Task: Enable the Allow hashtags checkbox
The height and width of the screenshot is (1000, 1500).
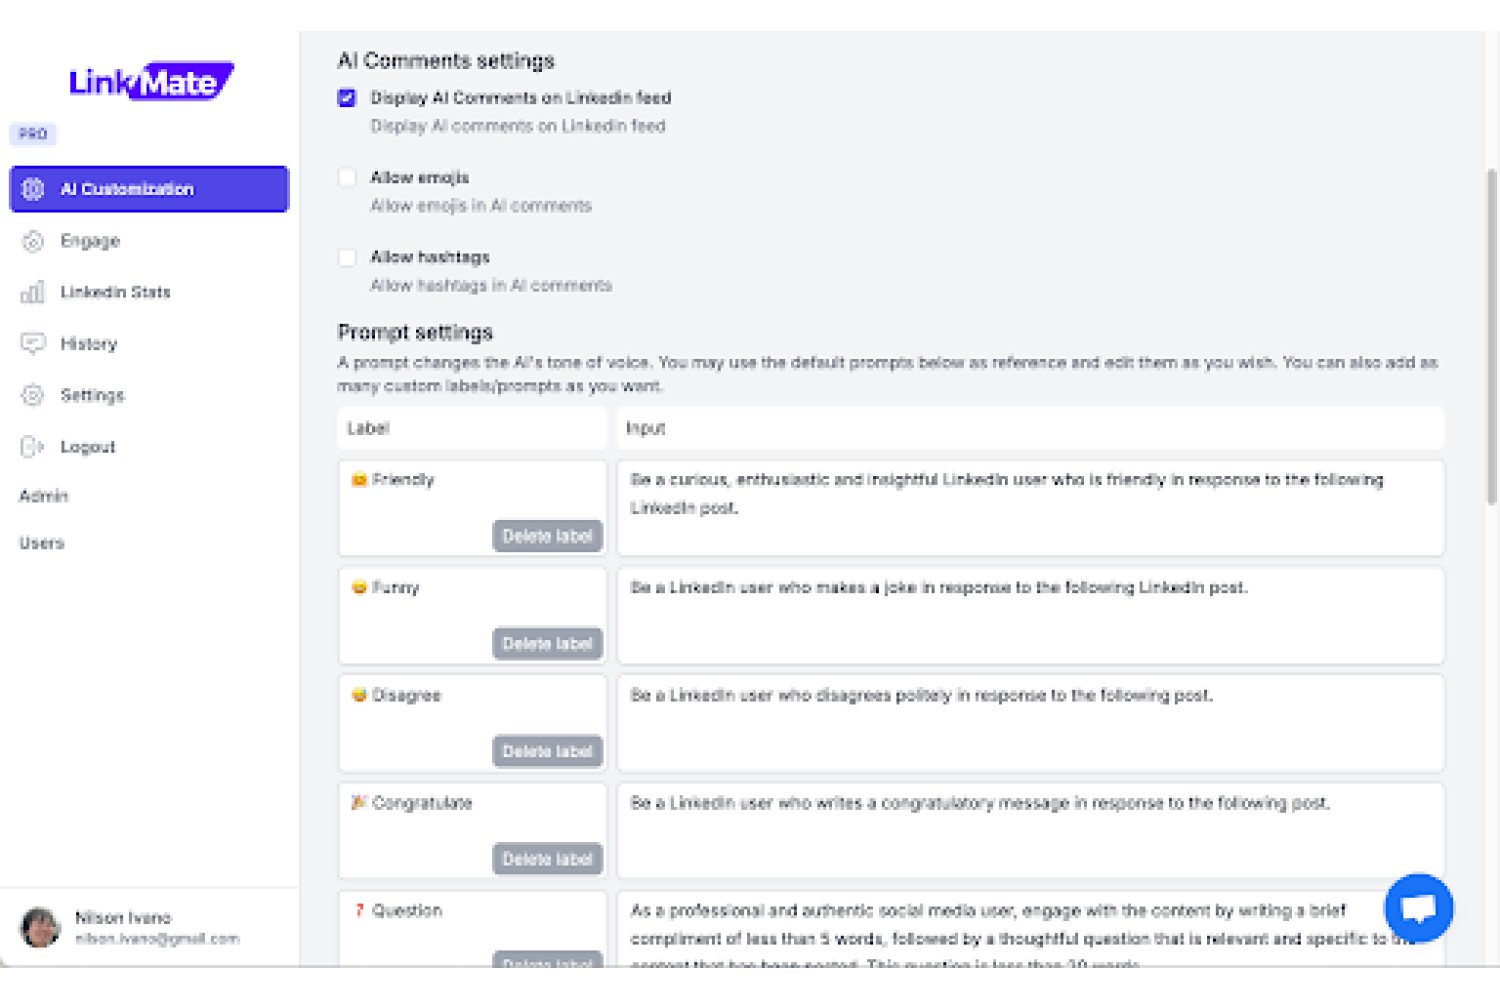Action: click(347, 258)
